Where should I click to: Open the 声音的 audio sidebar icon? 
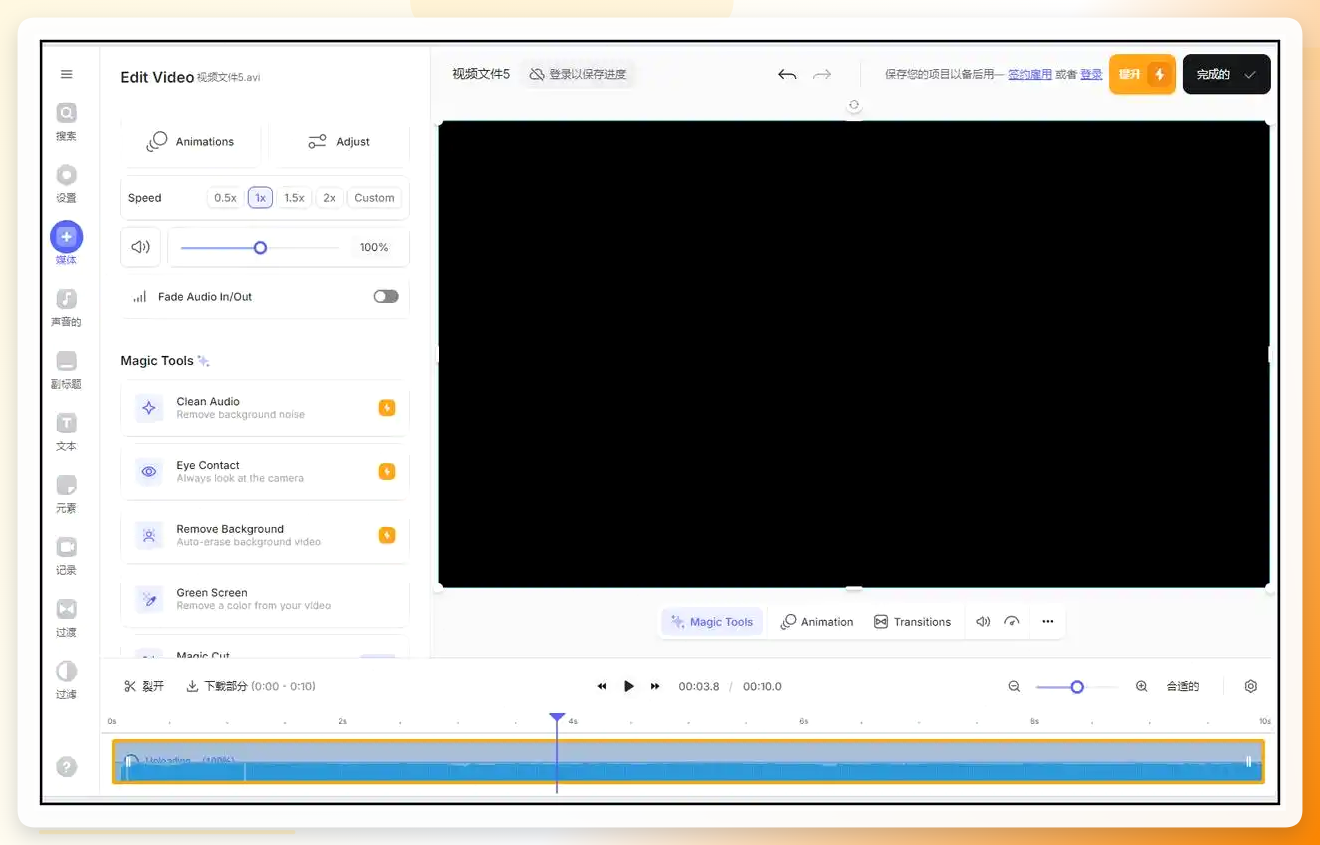pyautogui.click(x=66, y=299)
